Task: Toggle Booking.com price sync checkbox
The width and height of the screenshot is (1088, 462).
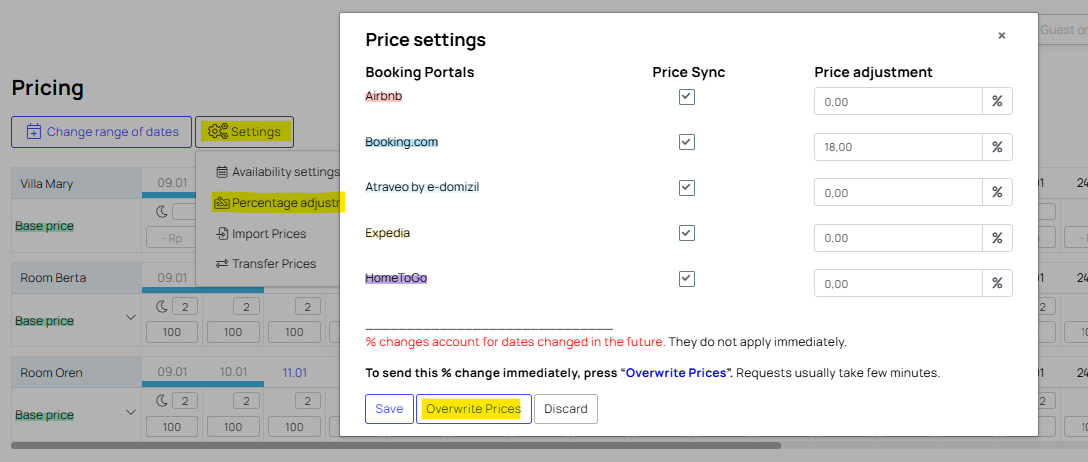Action: [x=687, y=142]
